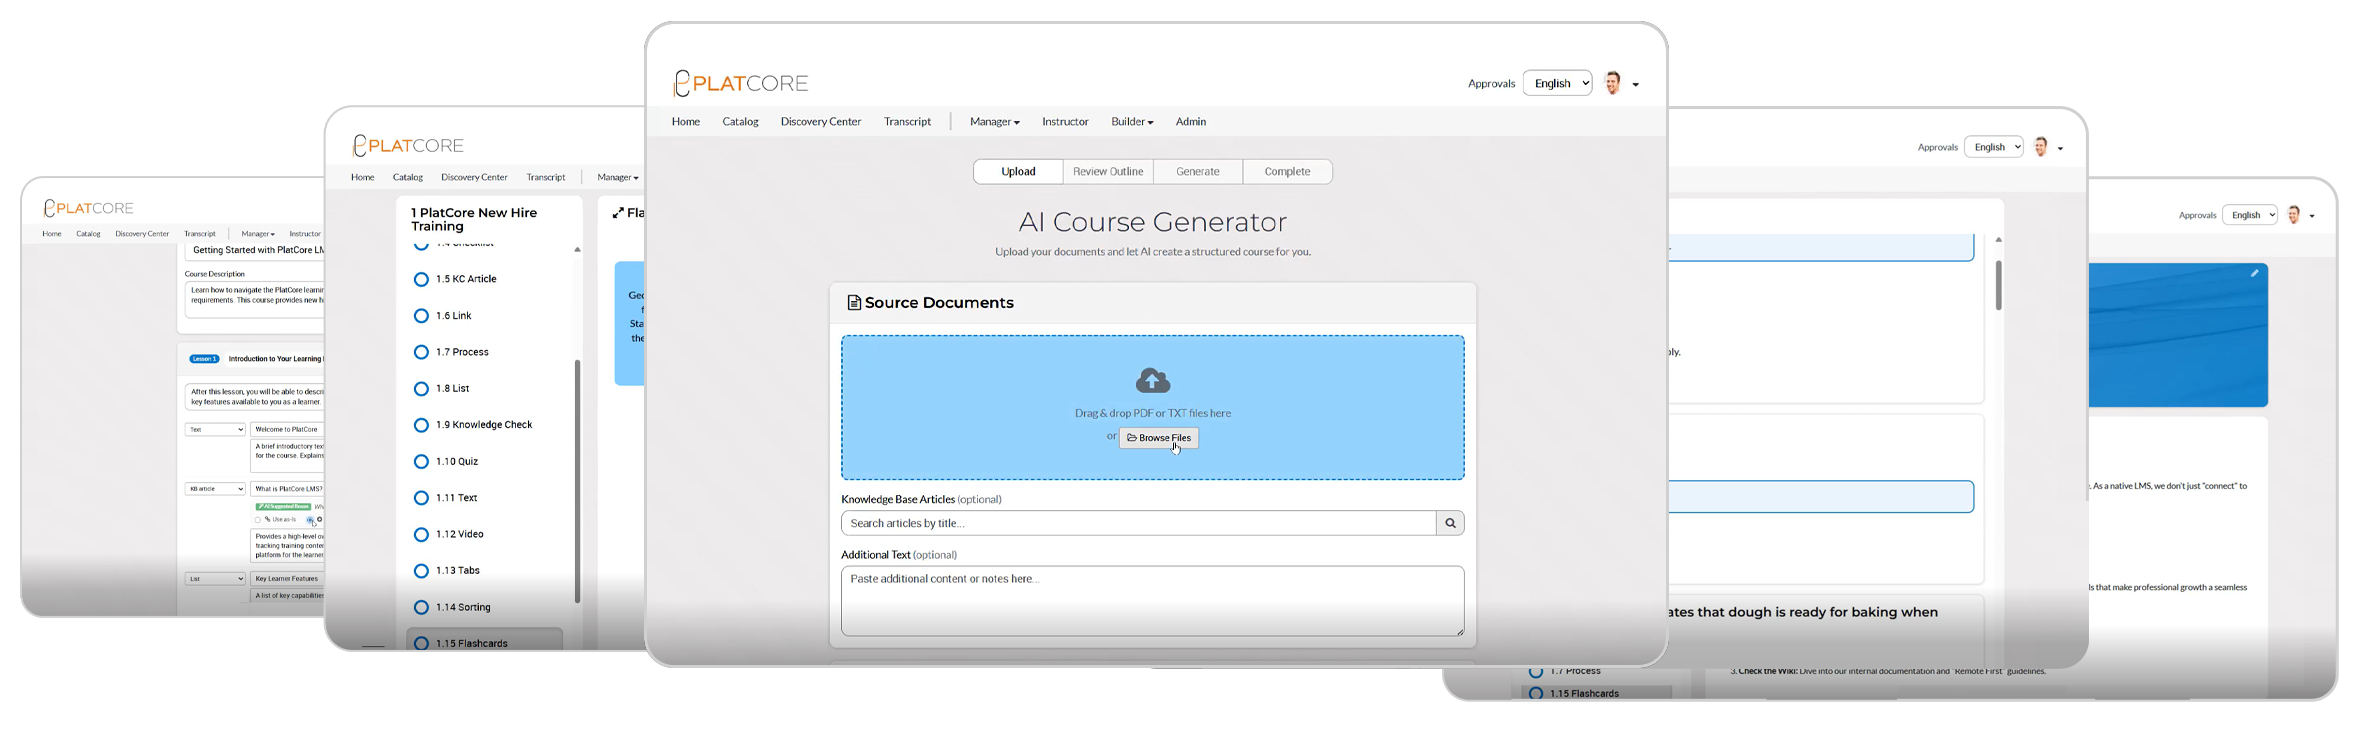Open the Text content type dropdown
The height and width of the screenshot is (729, 2361).
click(215, 429)
